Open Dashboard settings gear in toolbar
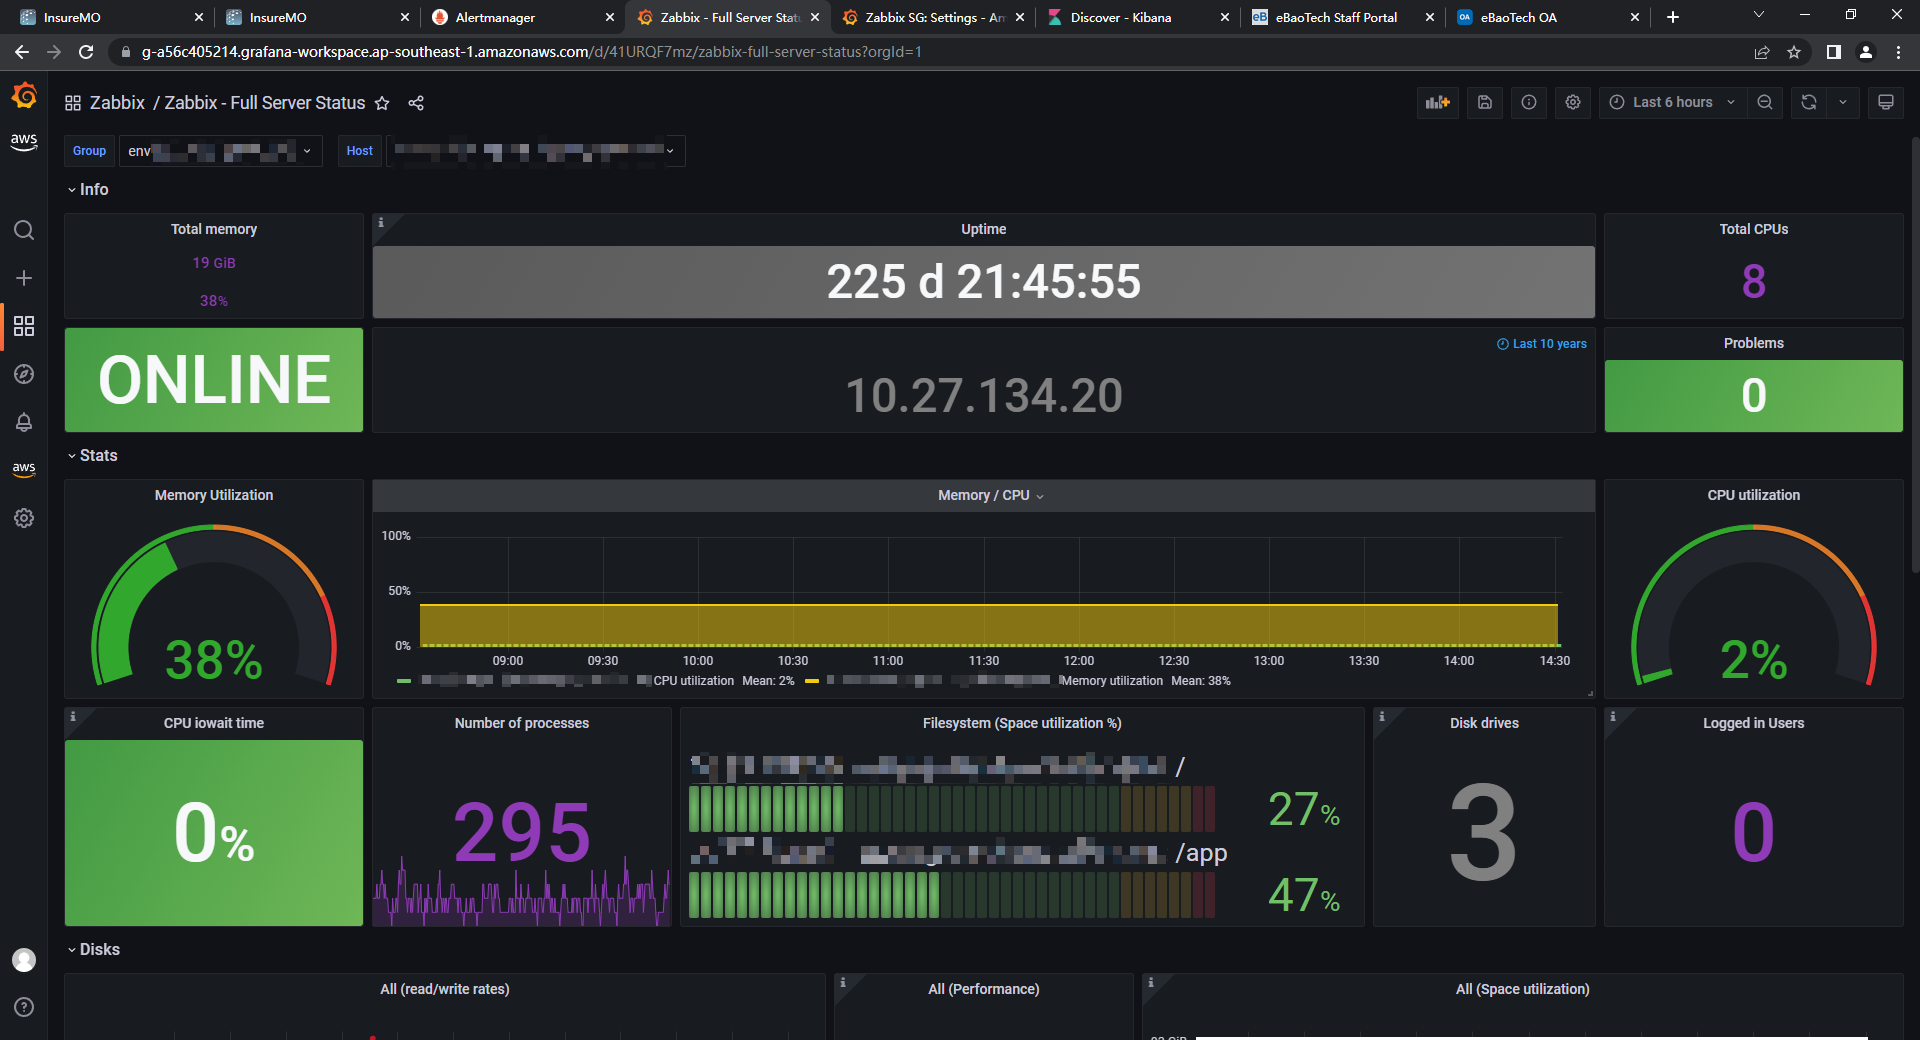This screenshot has height=1040, width=1920. coord(1573,102)
